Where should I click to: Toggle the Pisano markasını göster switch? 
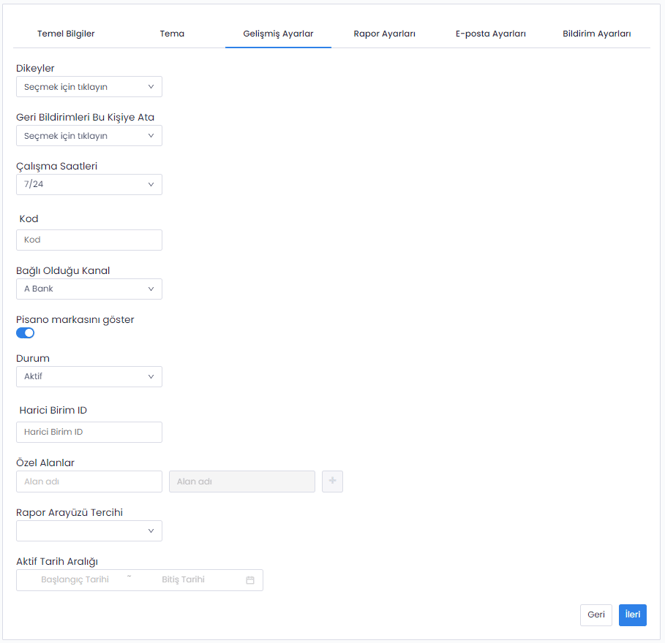[26, 333]
